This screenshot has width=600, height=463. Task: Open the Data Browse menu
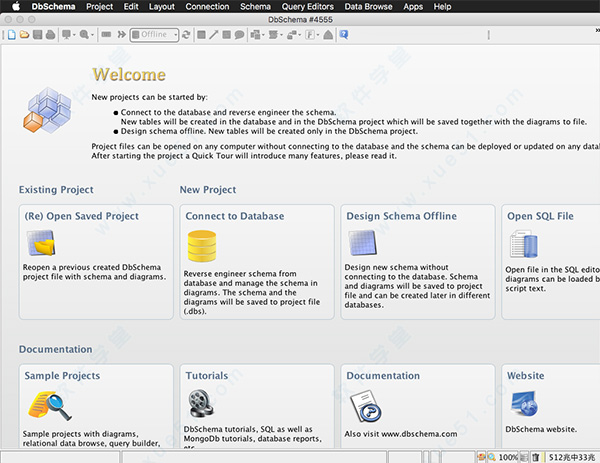pyautogui.click(x=368, y=7)
